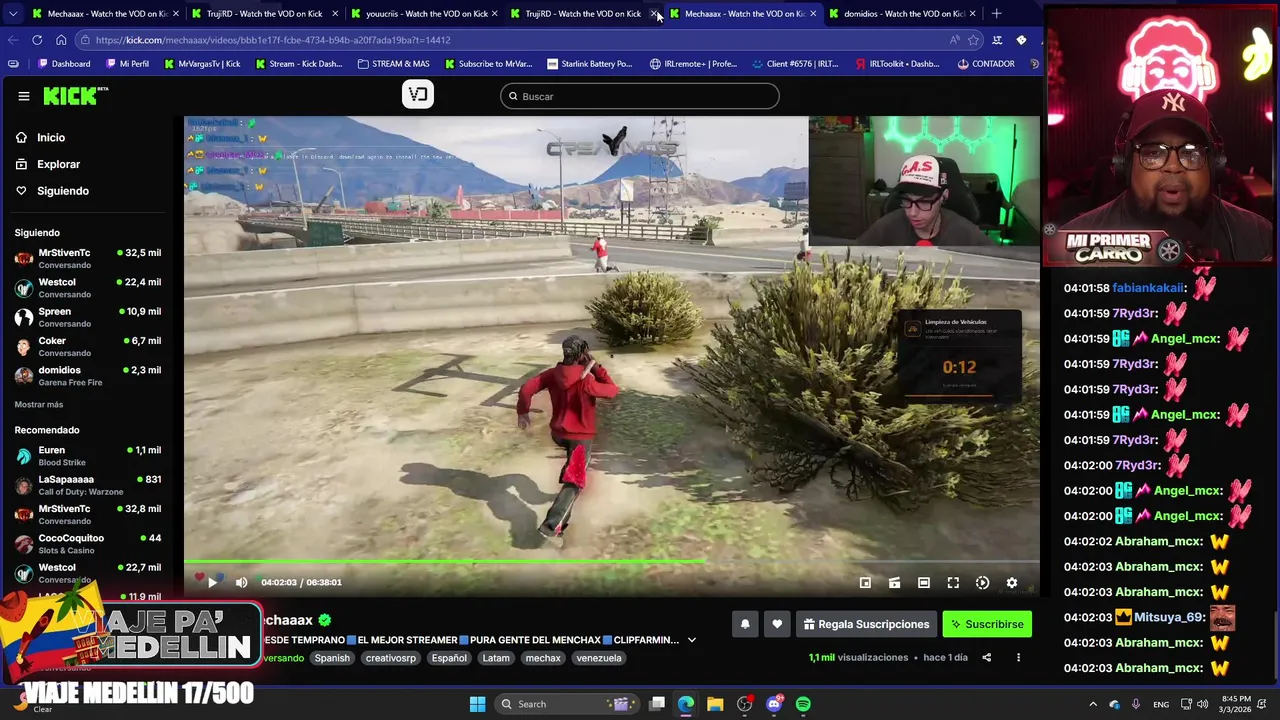This screenshot has width=1280, height=720.
Task: Open MrStivenTc channel with 32,5 mil viewers
Action: coord(88,259)
